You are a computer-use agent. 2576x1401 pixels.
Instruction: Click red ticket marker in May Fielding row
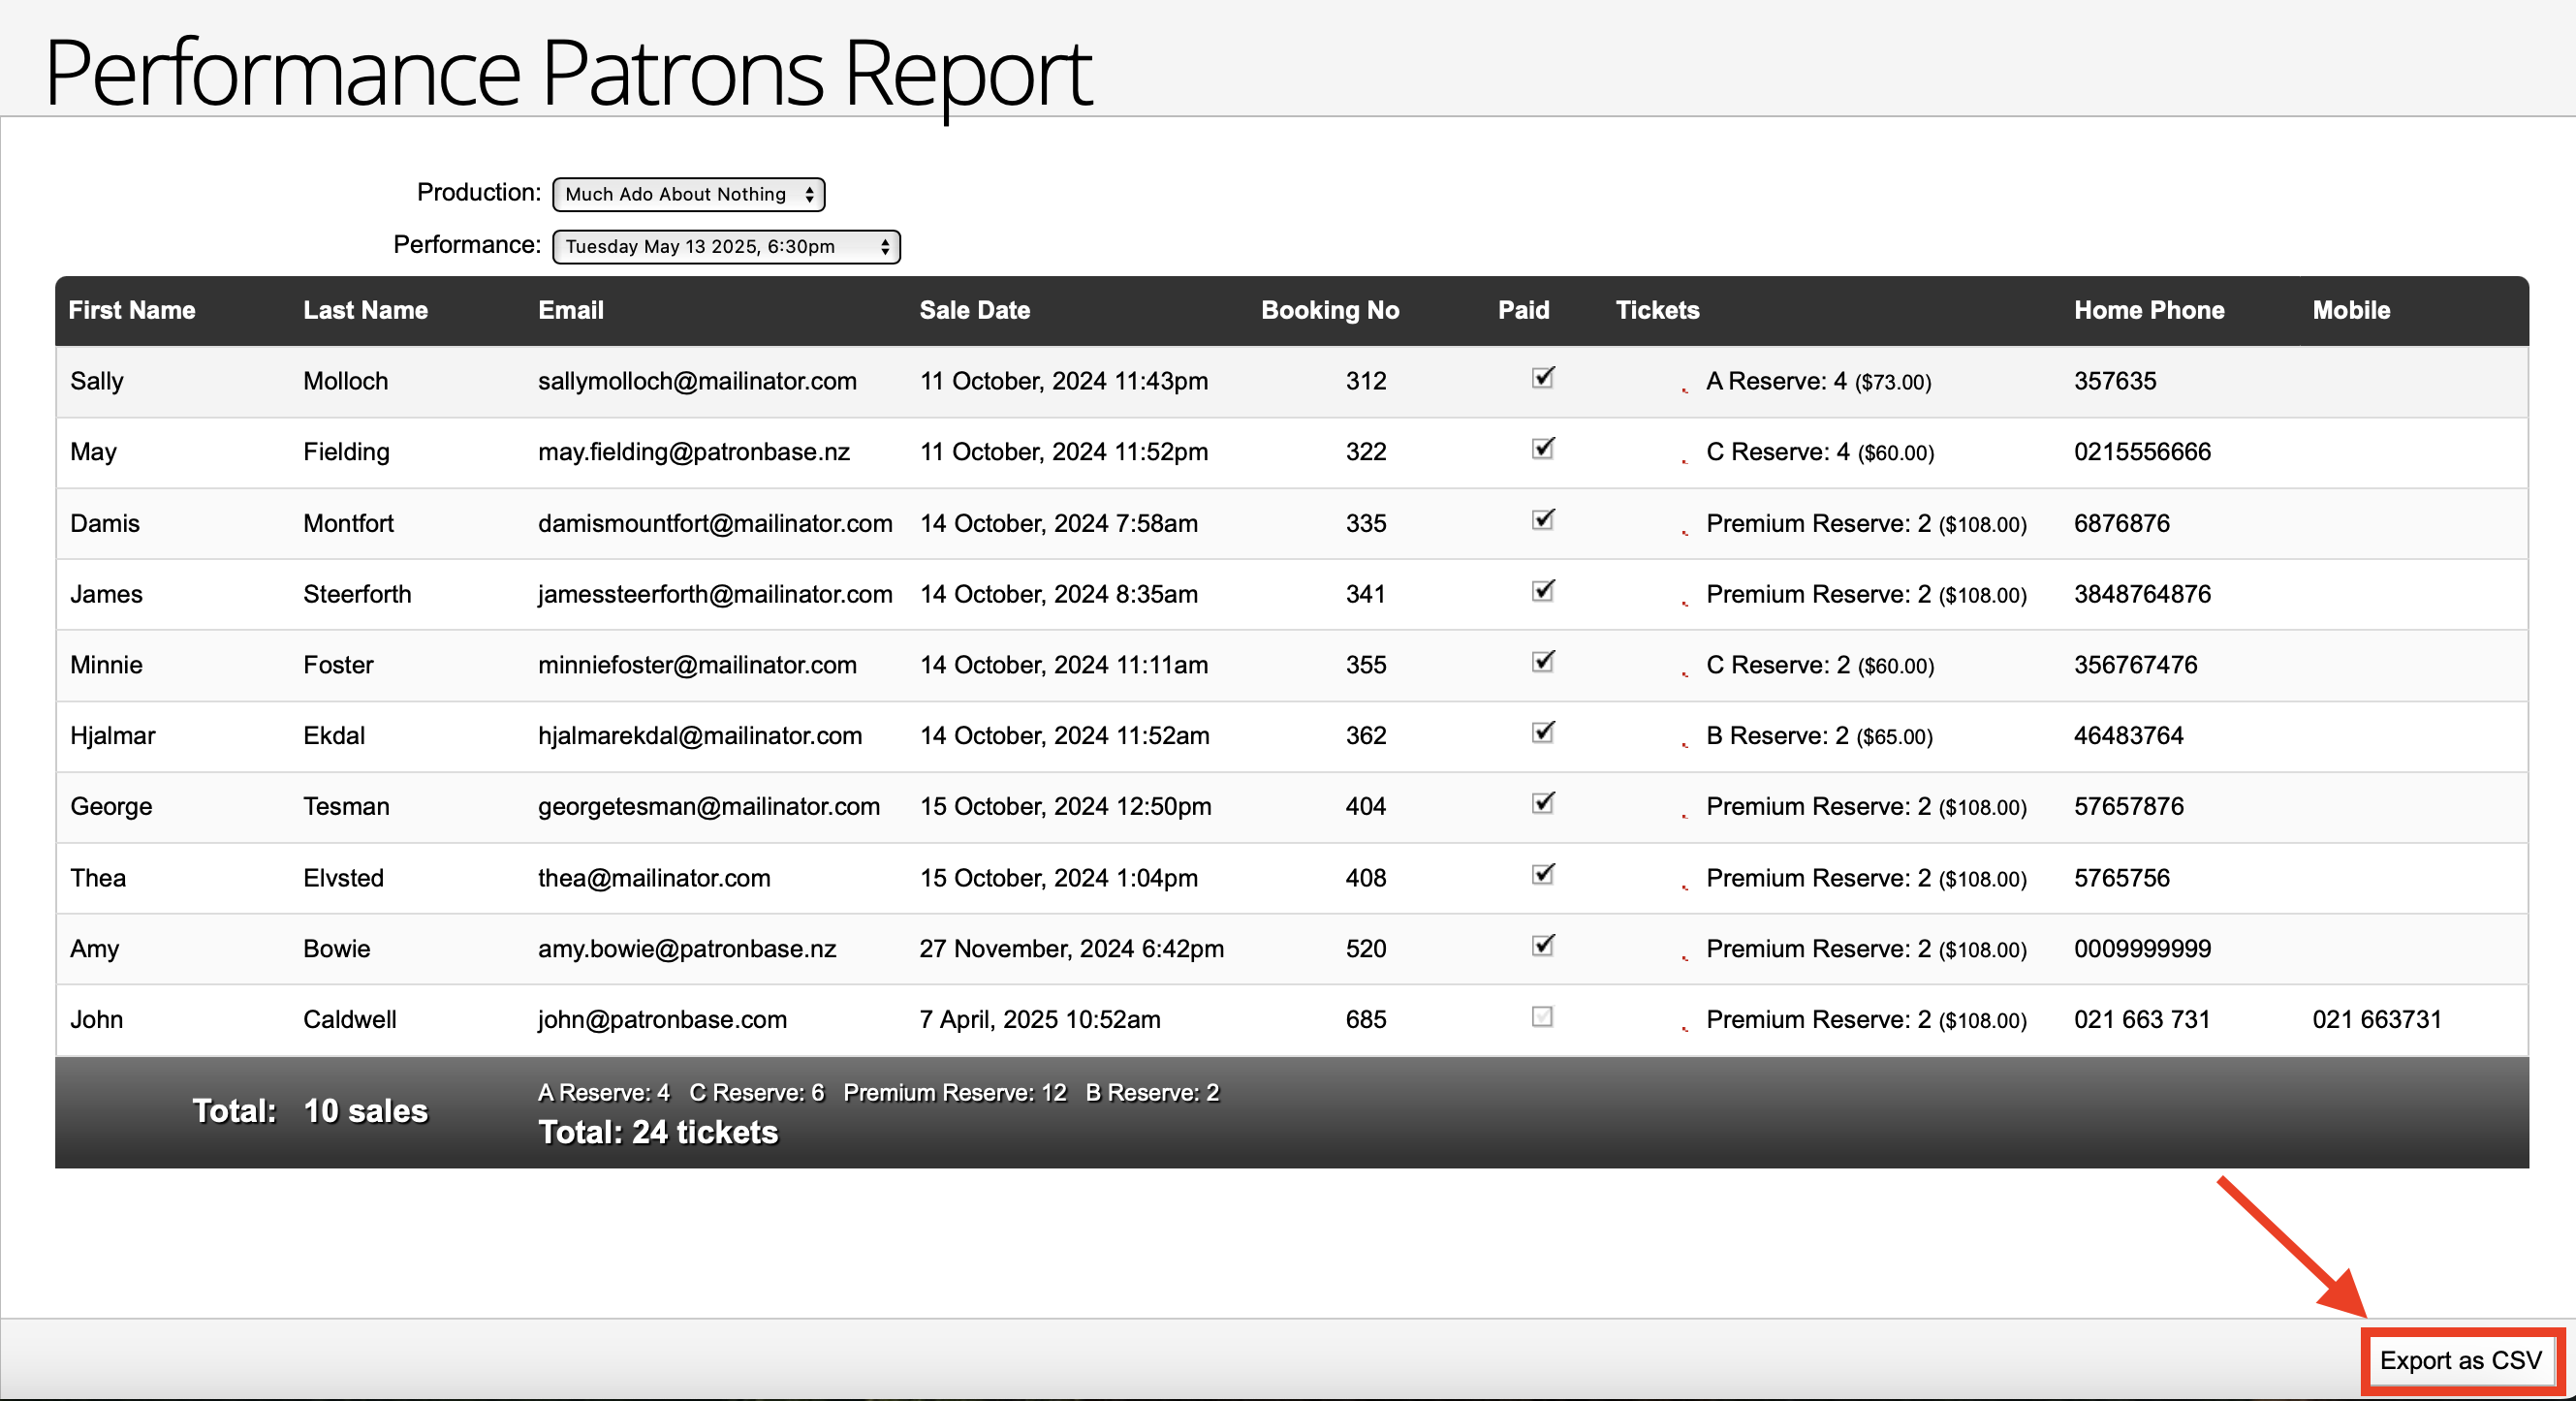(1684, 461)
